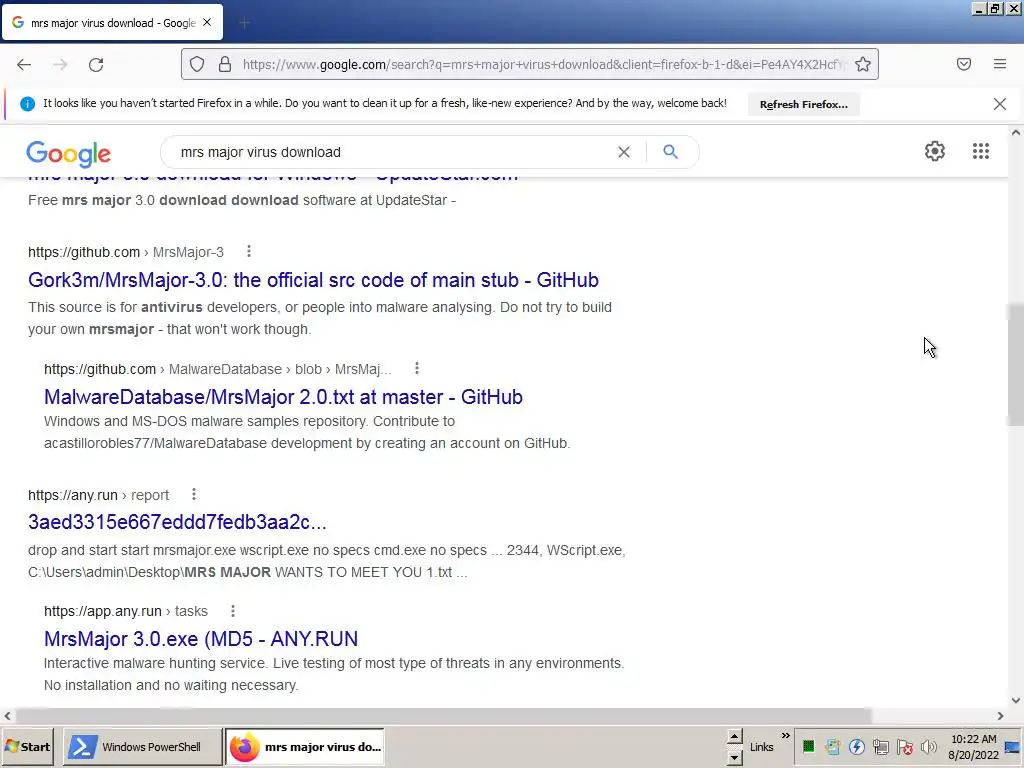Click taskbar toolbar up stepper arrow
This screenshot has width=1024, height=768.
click(735, 738)
